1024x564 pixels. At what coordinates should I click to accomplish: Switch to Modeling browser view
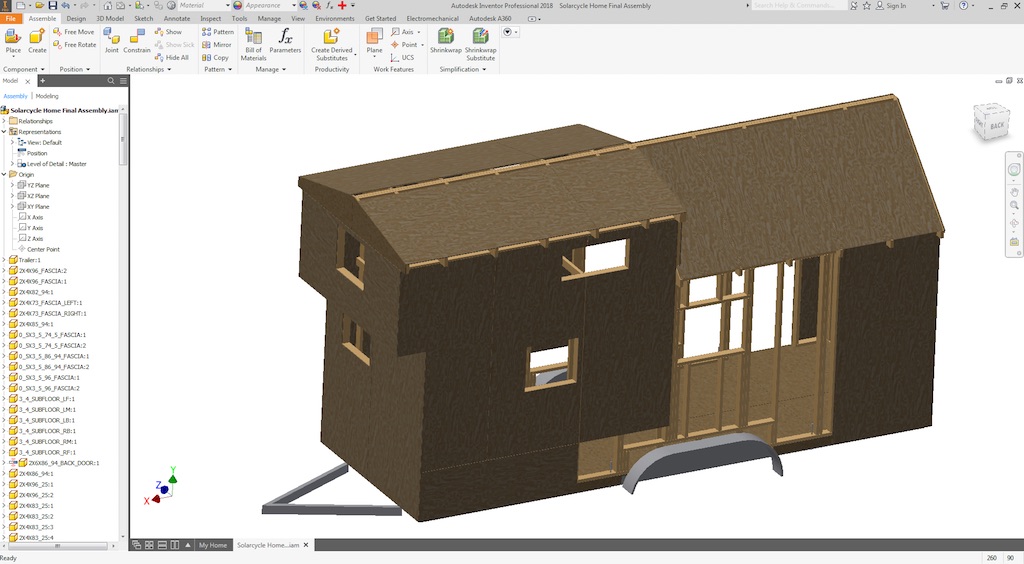(x=47, y=96)
